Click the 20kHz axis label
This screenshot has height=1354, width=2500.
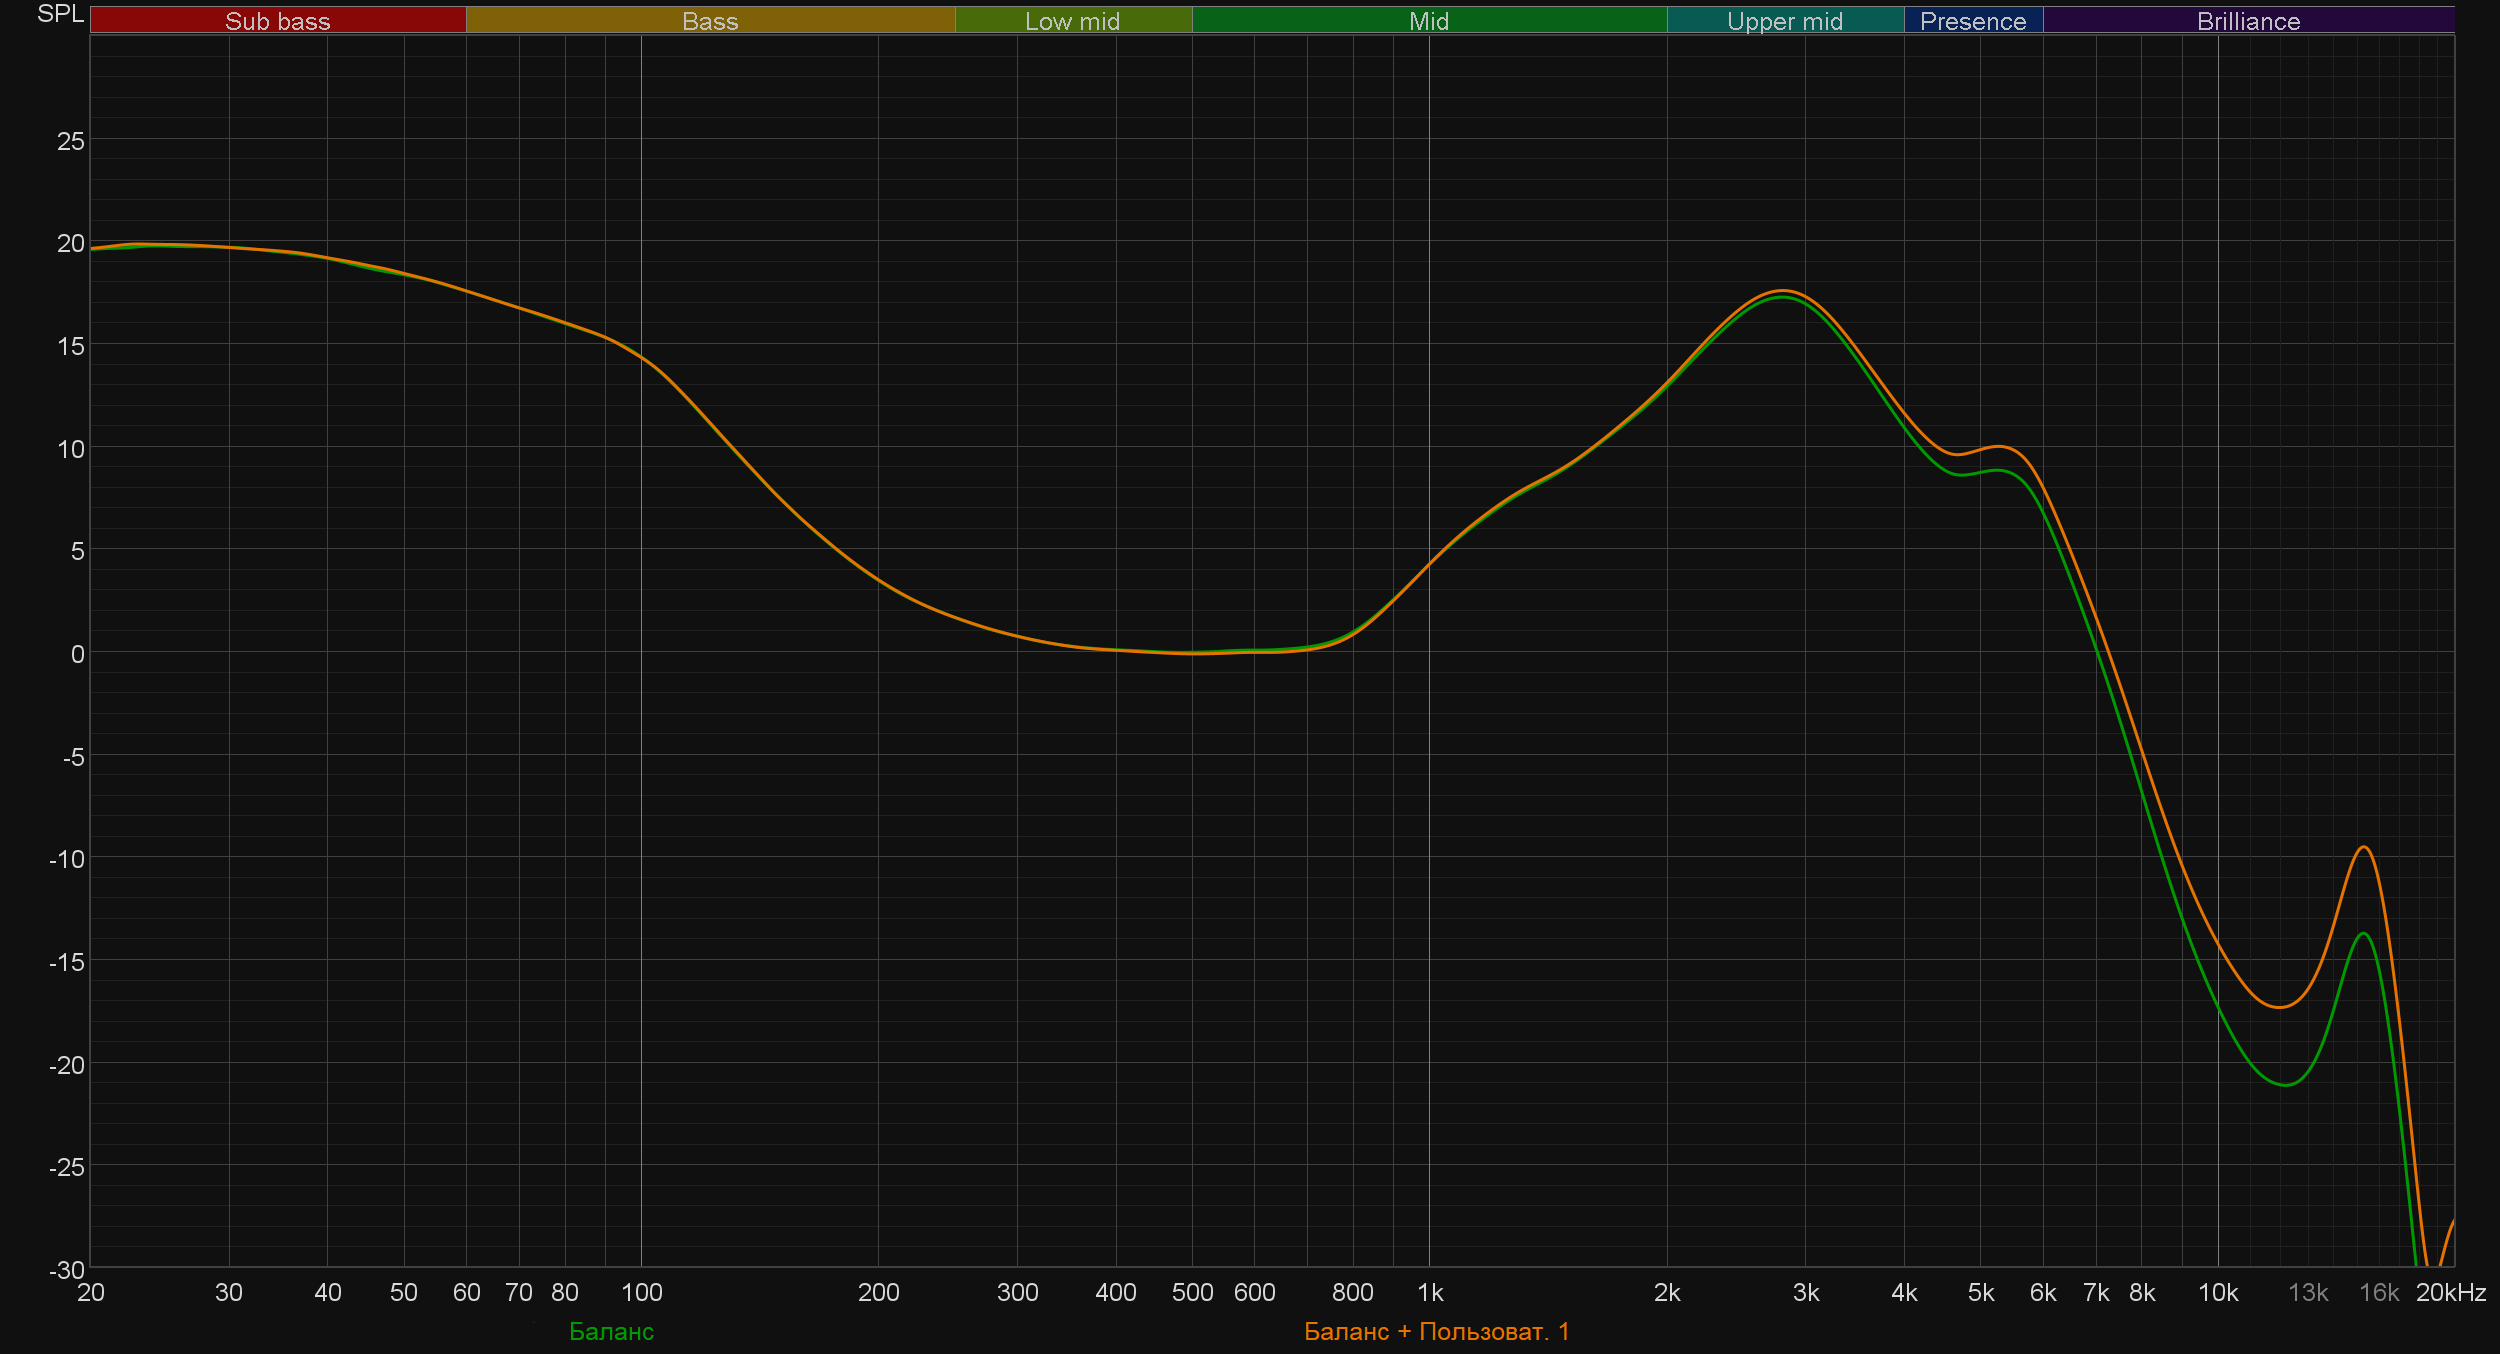click(2450, 1292)
